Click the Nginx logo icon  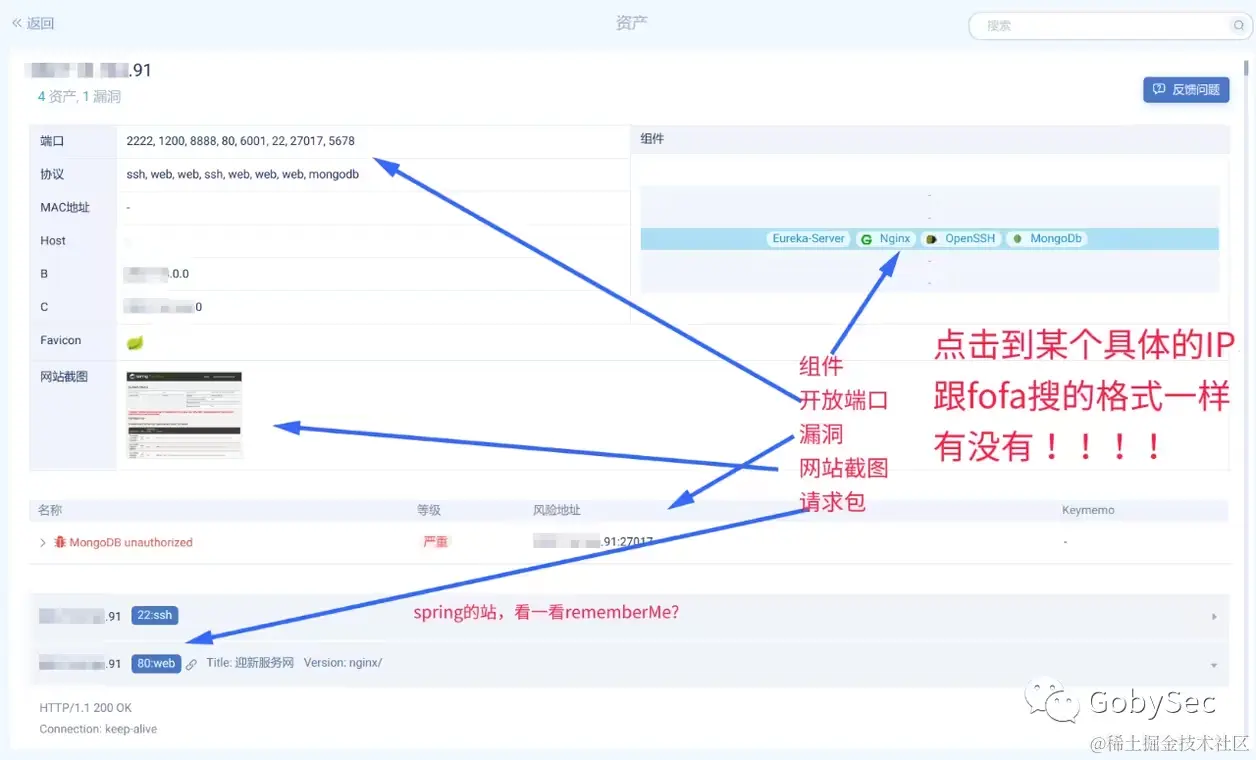[x=867, y=239]
